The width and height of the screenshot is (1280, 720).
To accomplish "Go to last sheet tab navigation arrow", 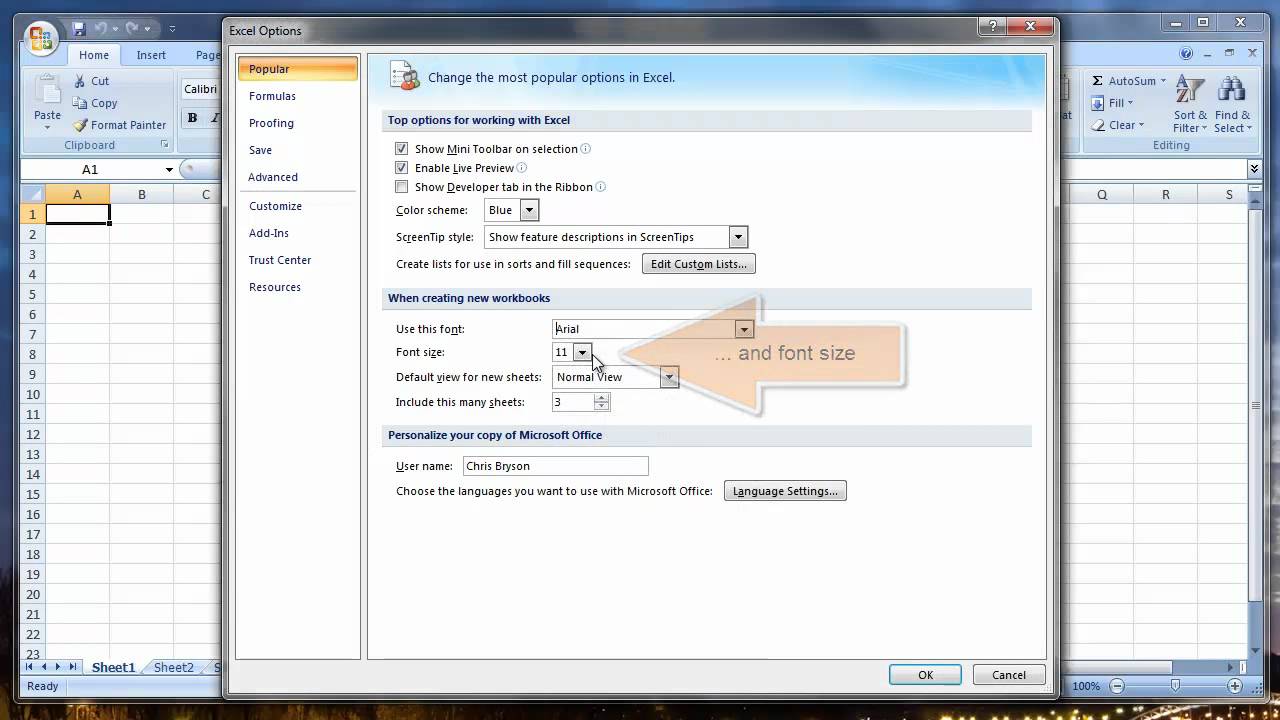I will 72,667.
